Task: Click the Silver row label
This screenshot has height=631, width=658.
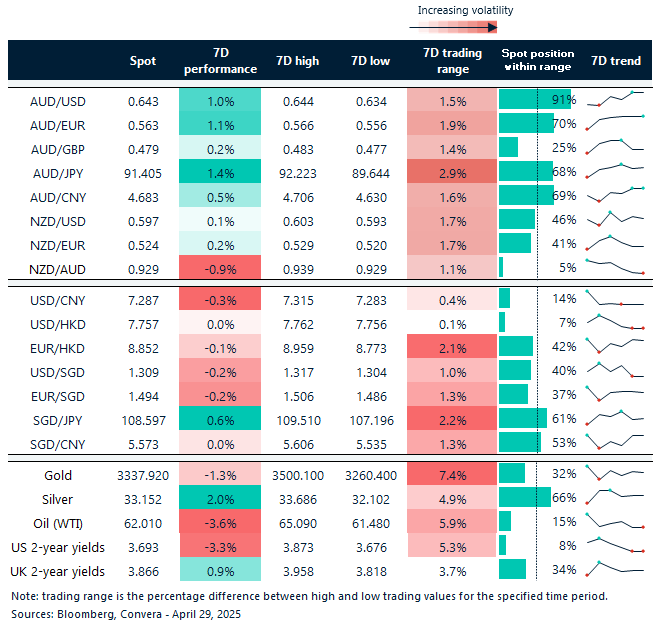Action: [x=57, y=499]
